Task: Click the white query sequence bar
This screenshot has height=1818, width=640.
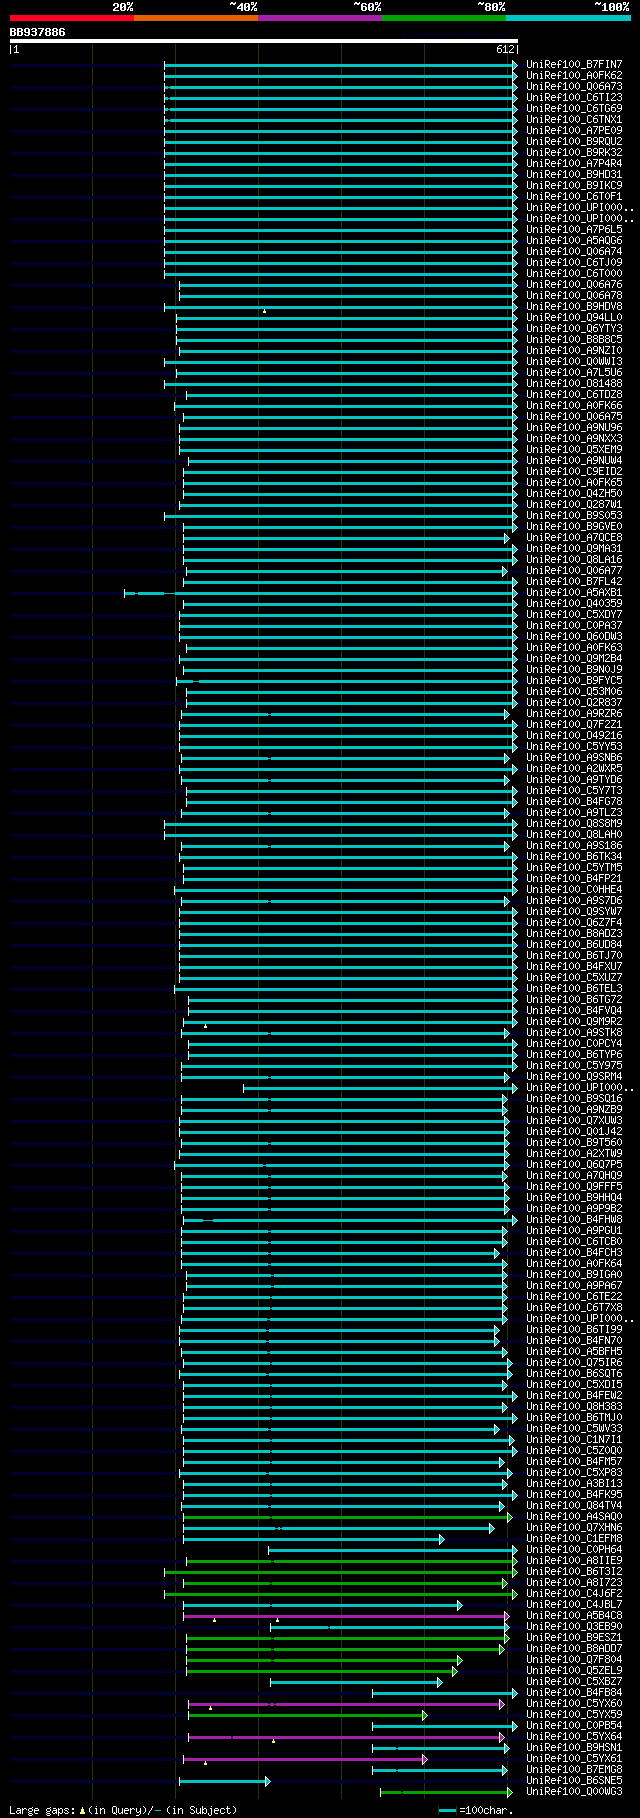Action: click(x=264, y=41)
